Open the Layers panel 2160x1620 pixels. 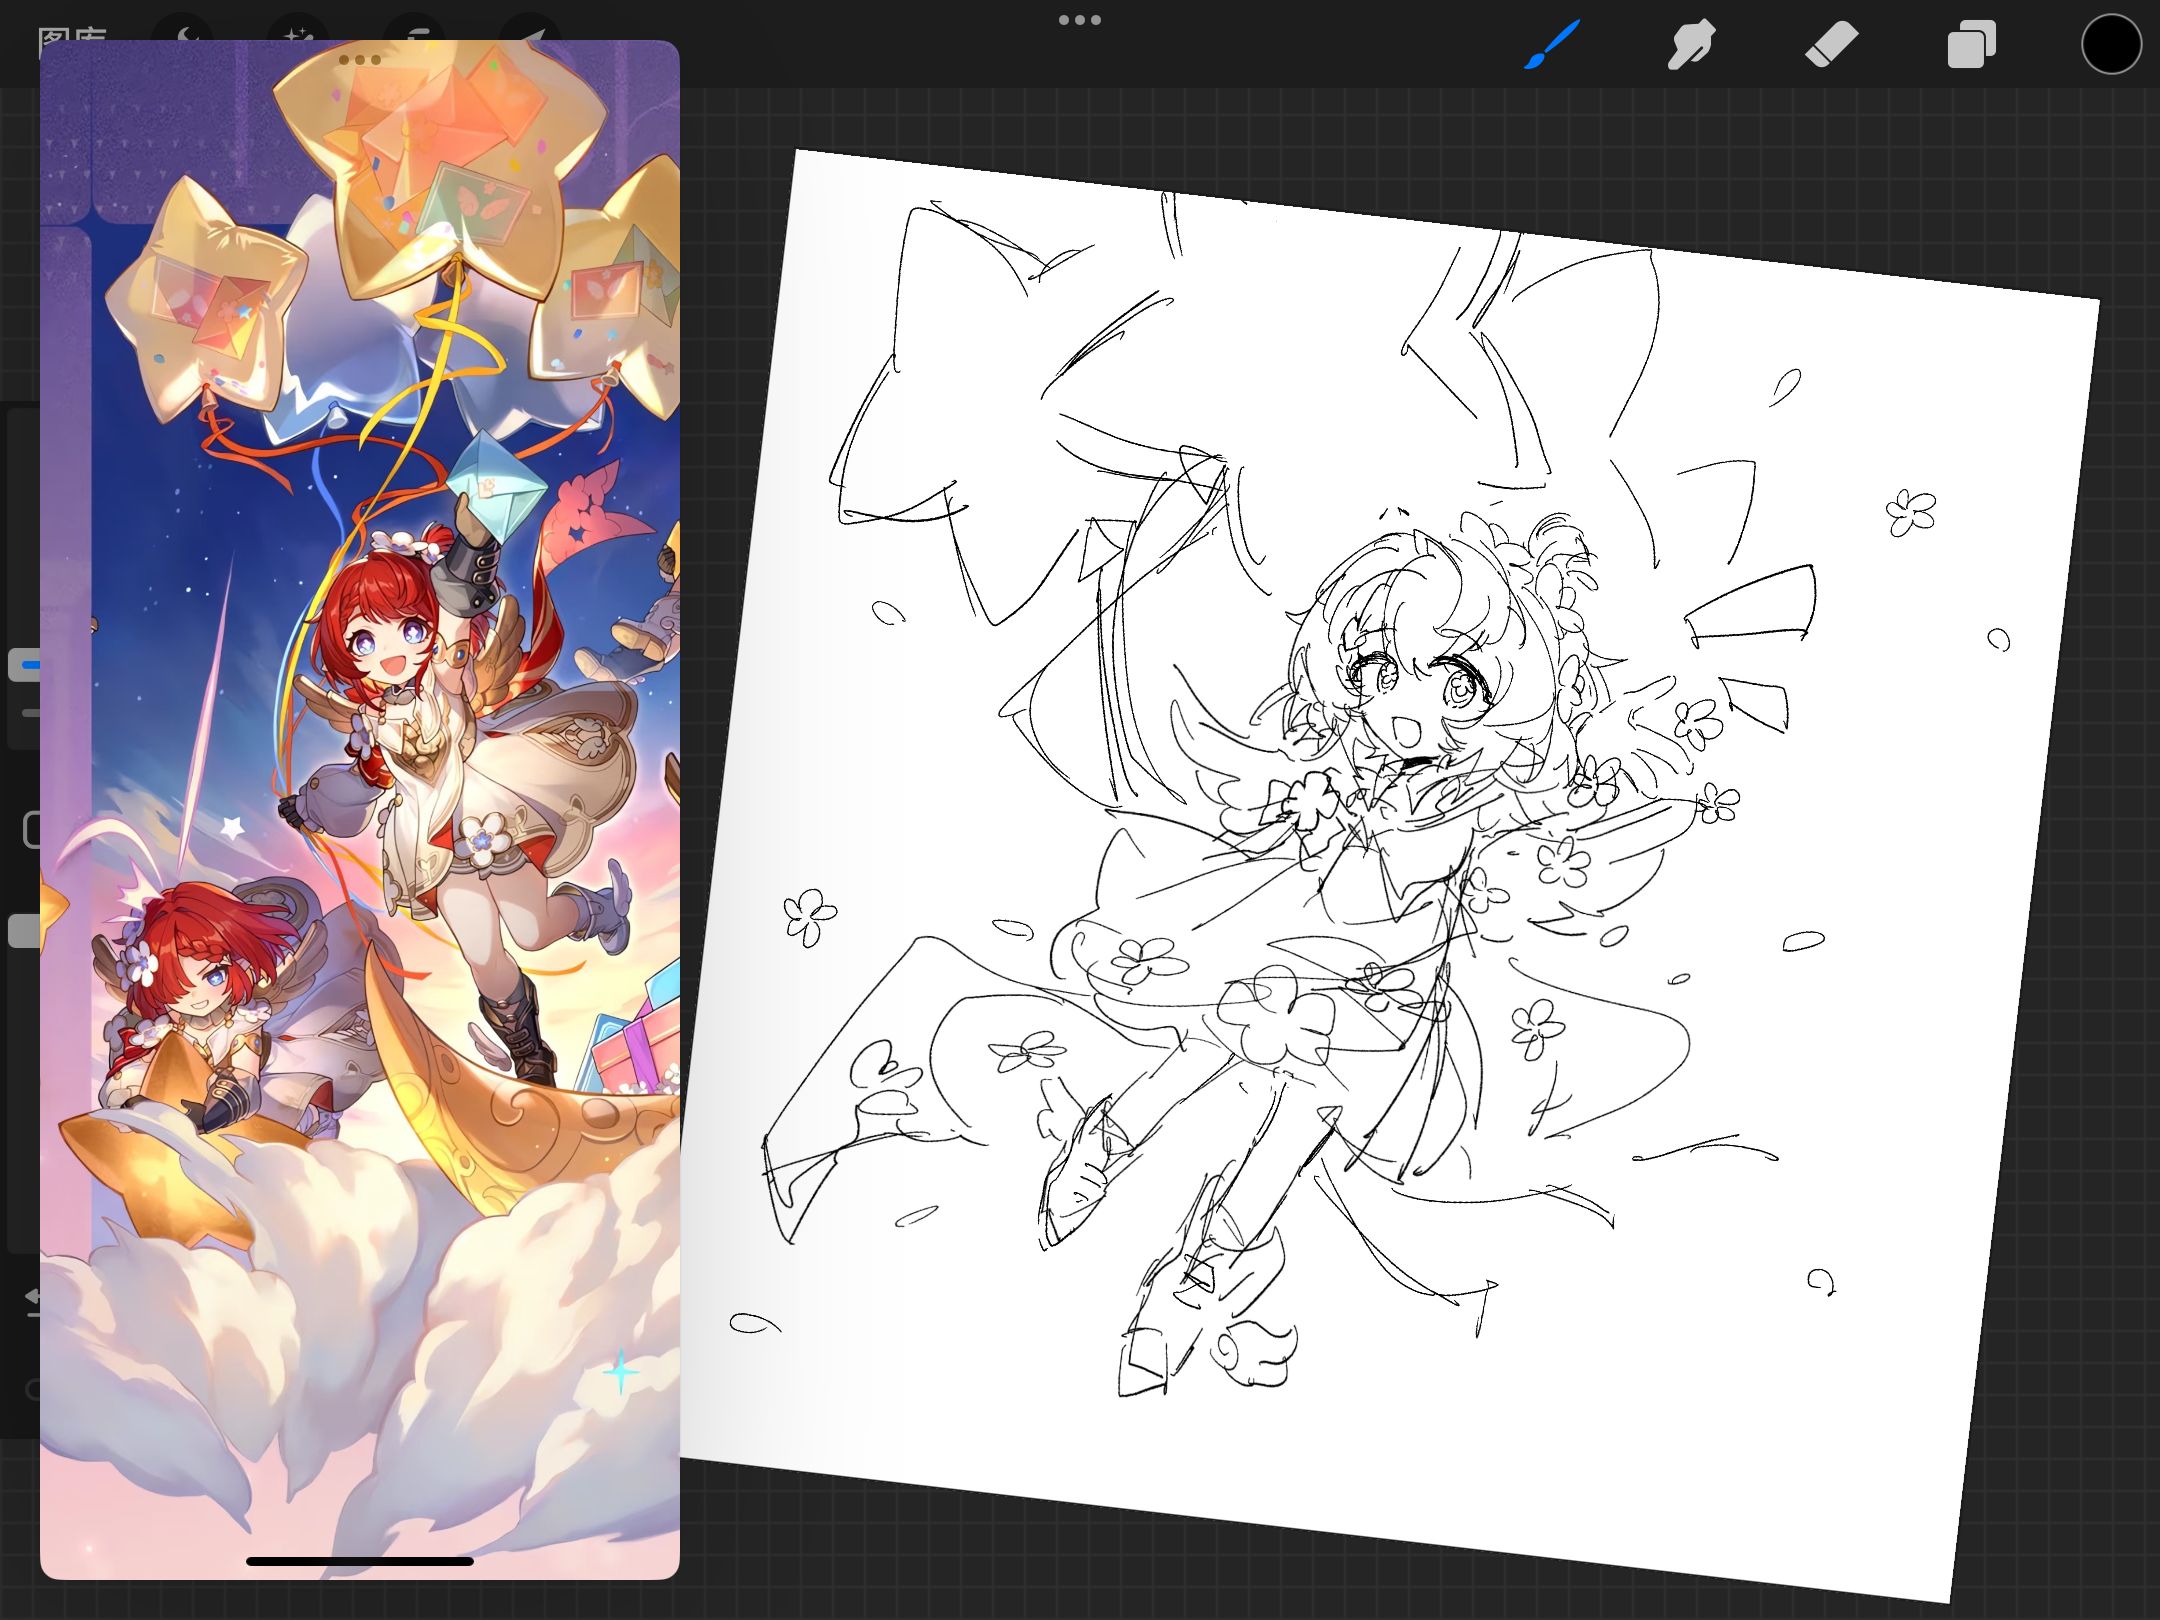[1971, 45]
